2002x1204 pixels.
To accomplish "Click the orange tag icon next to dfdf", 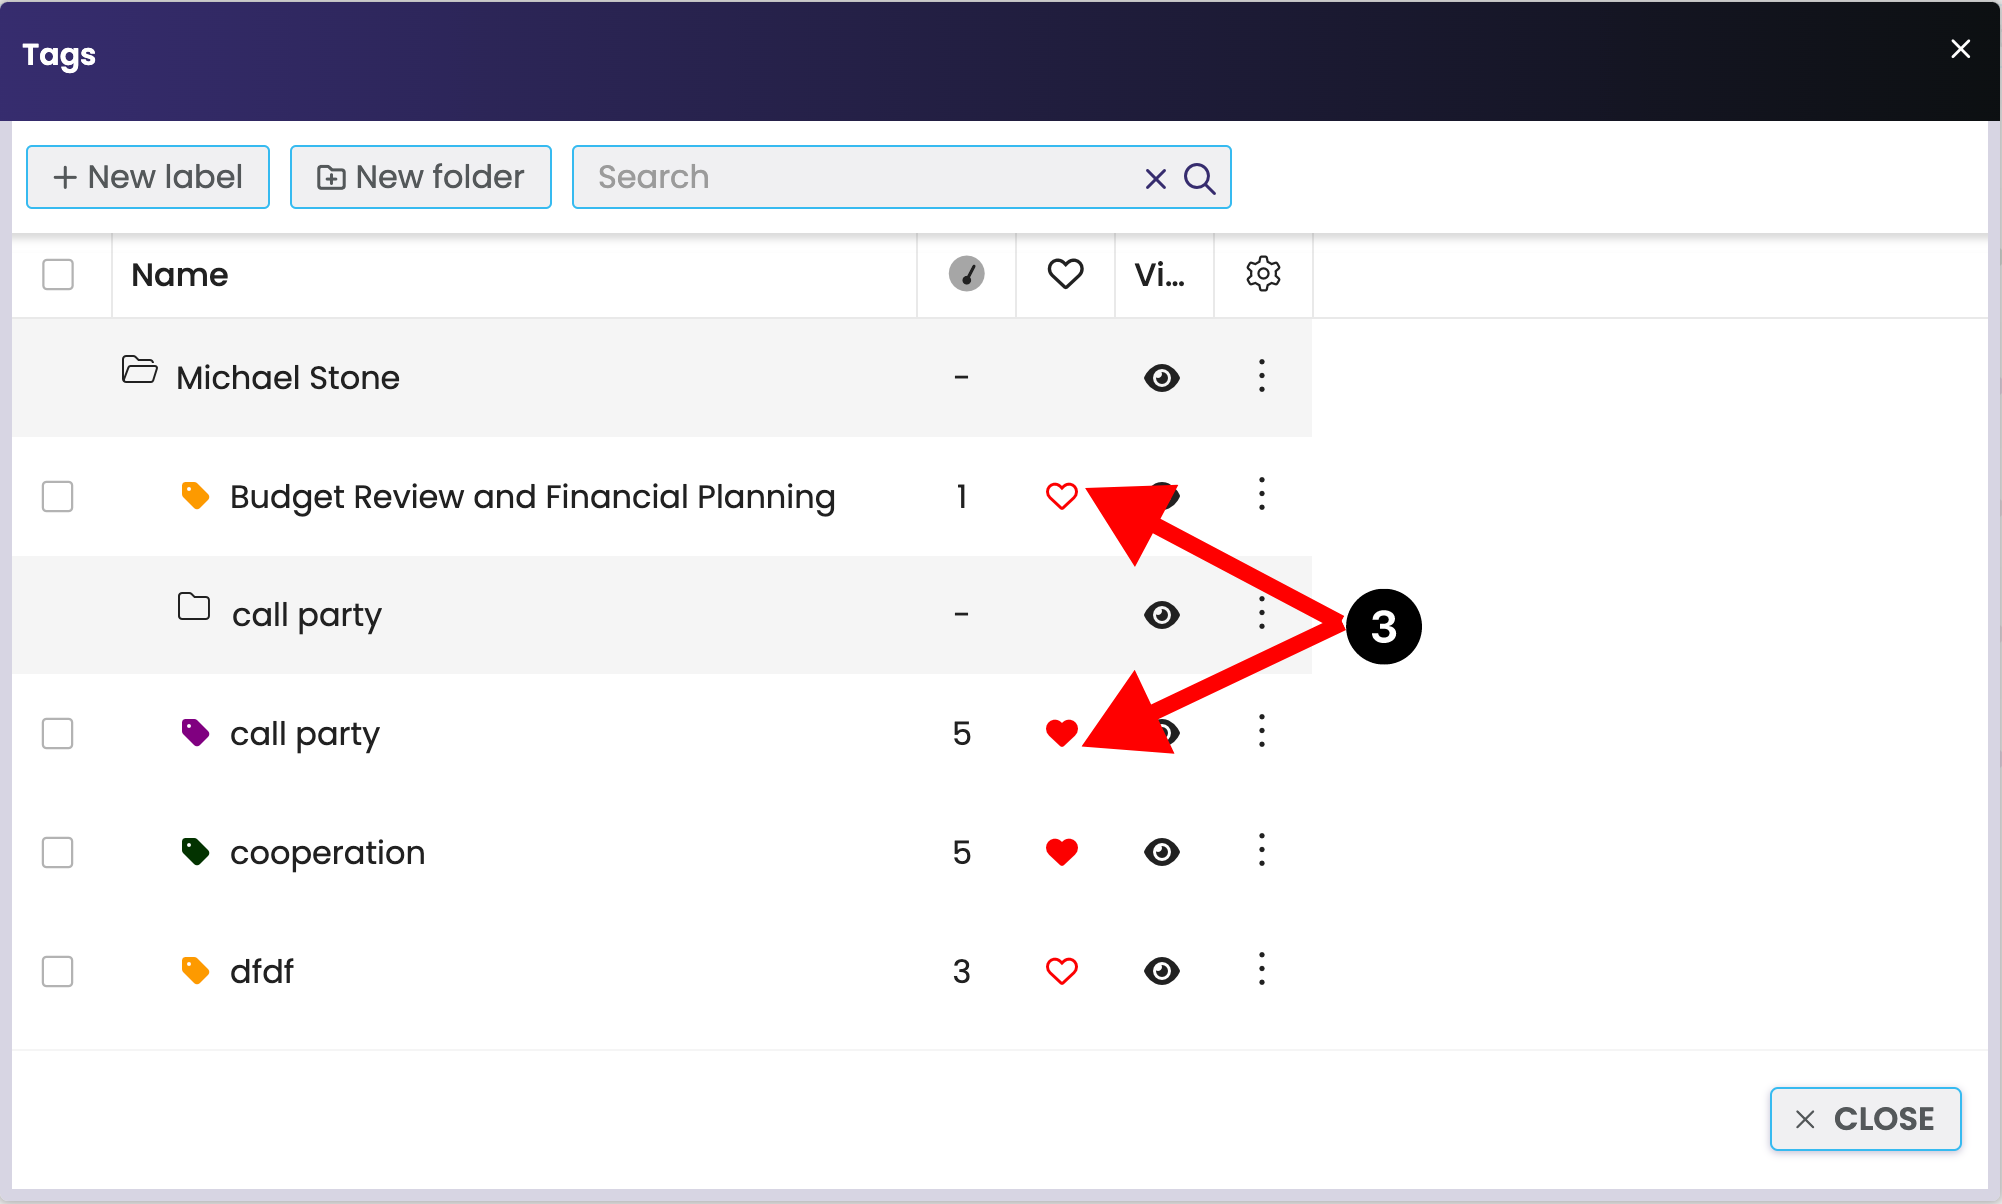I will [x=195, y=971].
